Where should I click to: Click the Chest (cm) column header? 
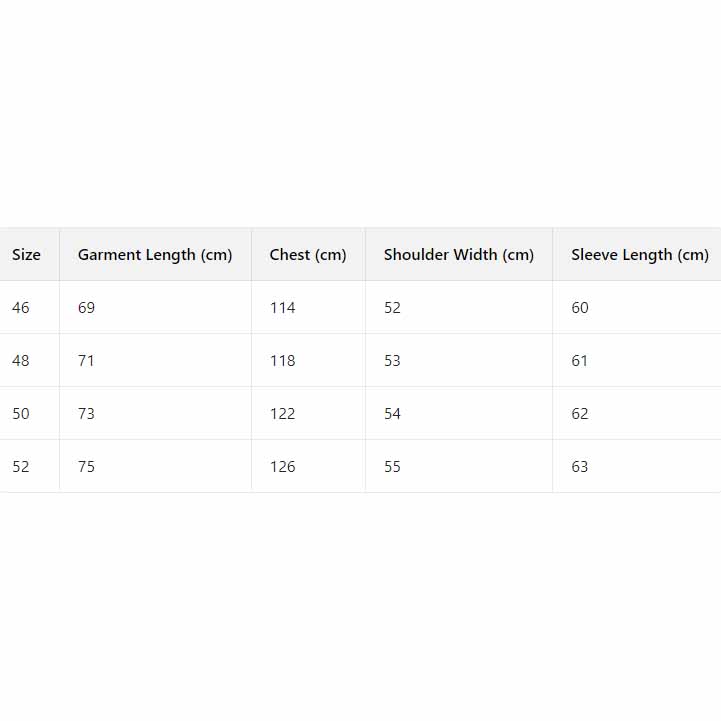click(x=308, y=255)
